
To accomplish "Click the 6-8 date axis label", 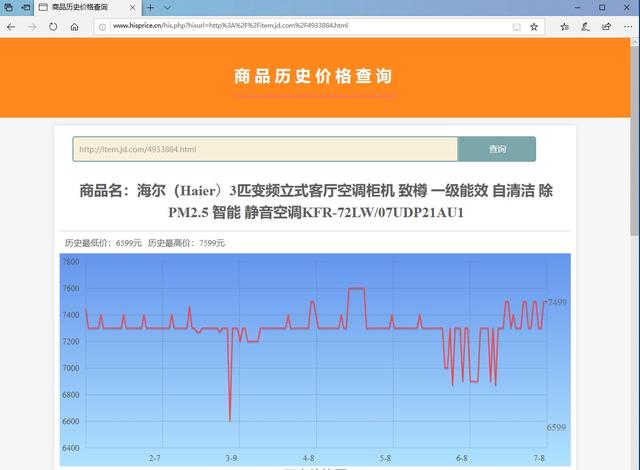I will (x=462, y=458).
